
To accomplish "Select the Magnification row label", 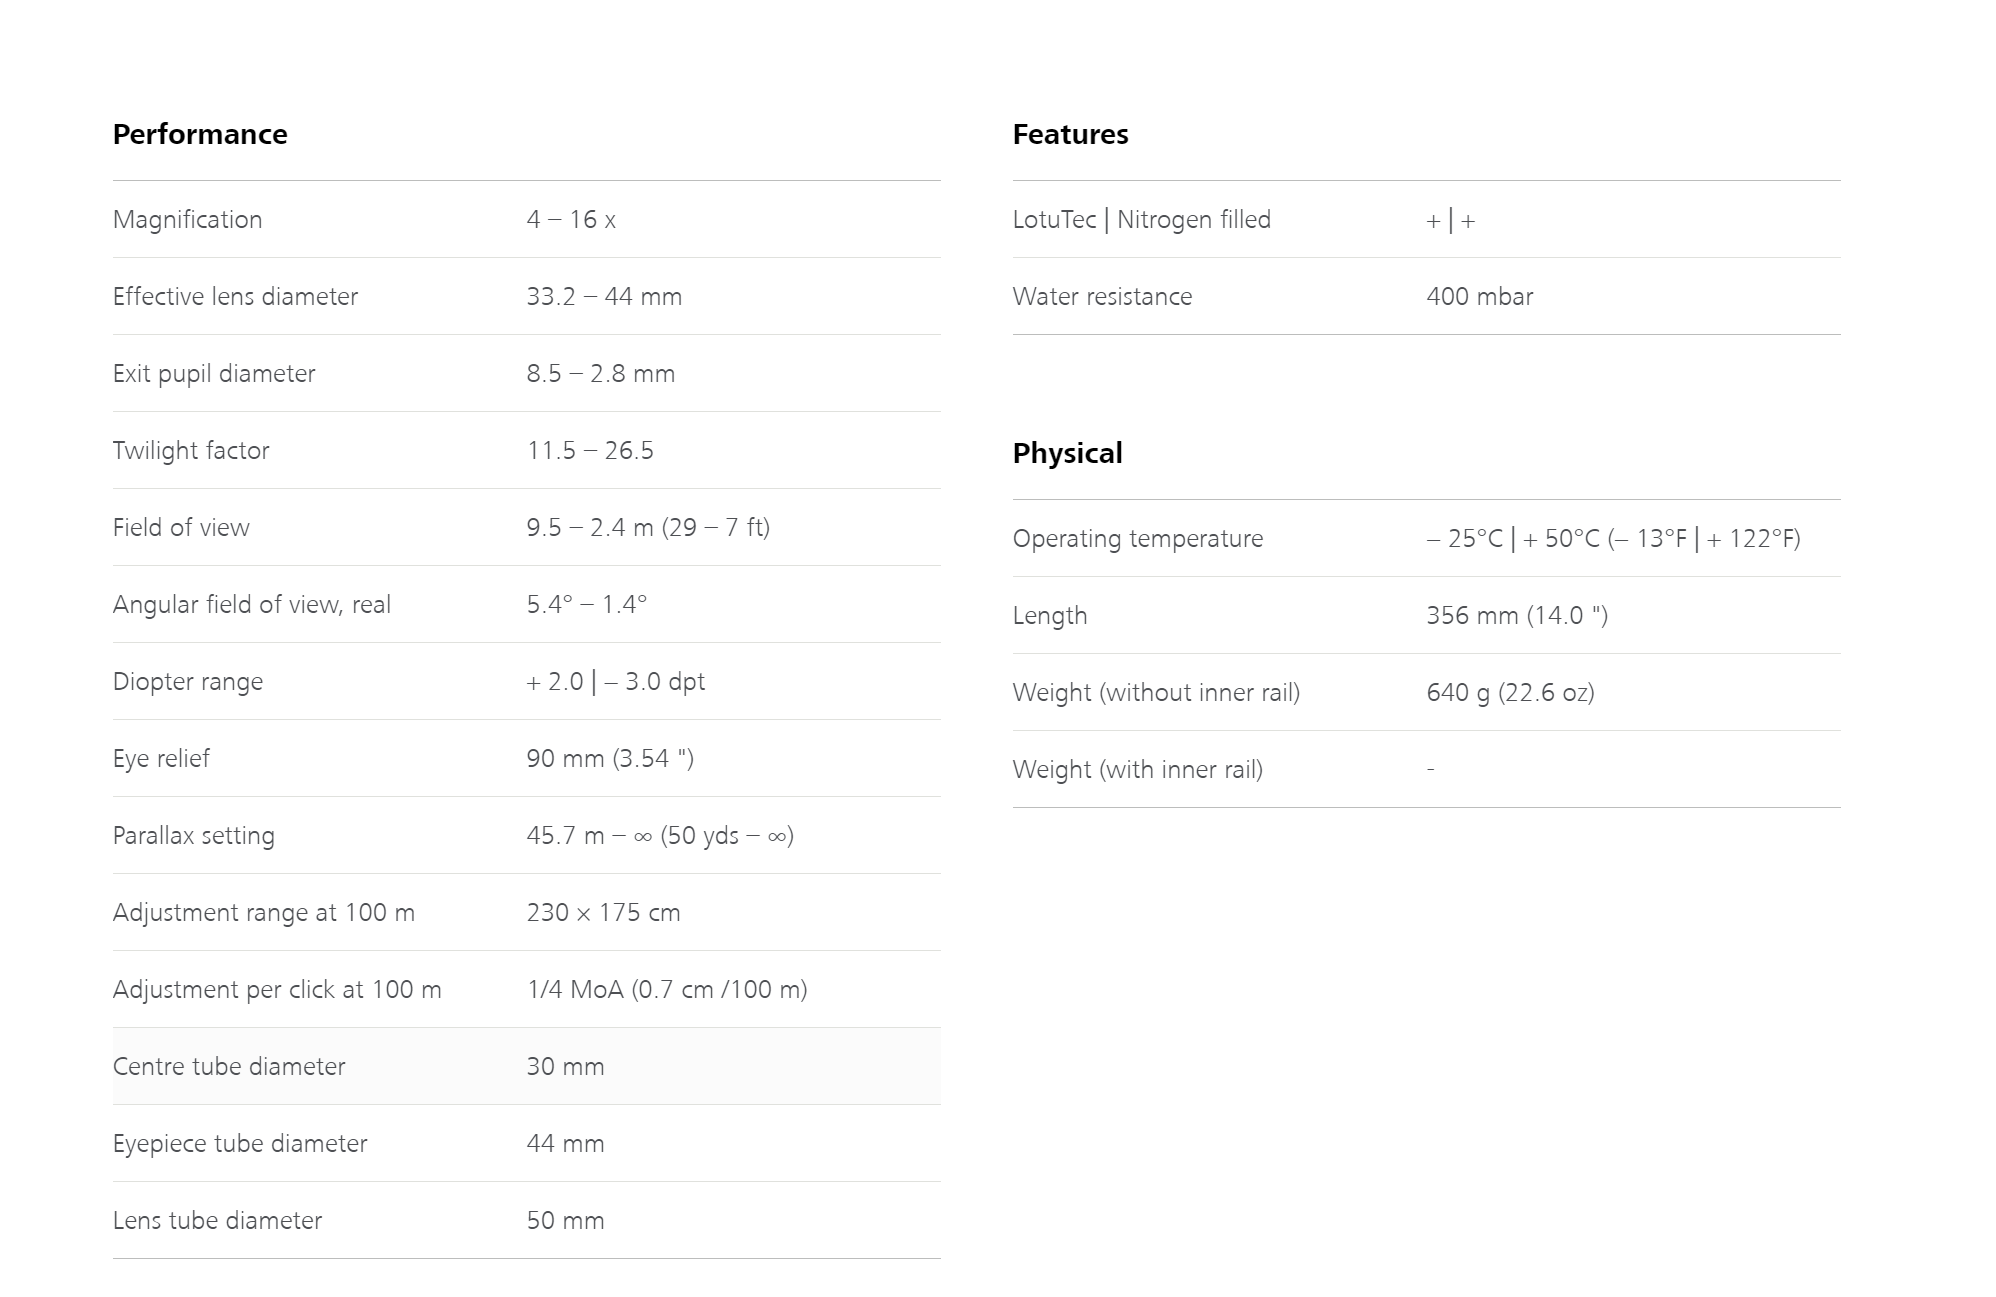I will (x=188, y=220).
